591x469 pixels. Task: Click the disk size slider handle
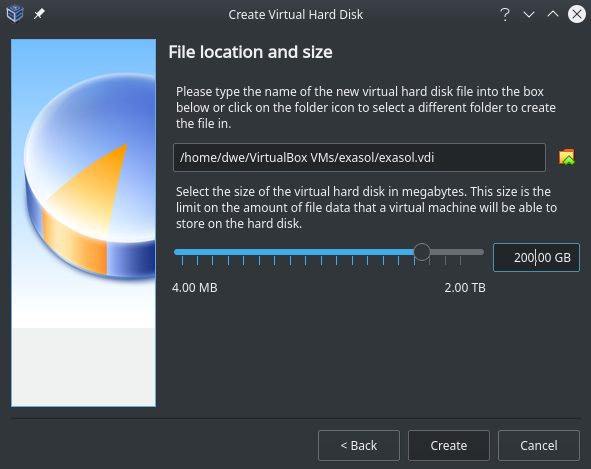[422, 251]
